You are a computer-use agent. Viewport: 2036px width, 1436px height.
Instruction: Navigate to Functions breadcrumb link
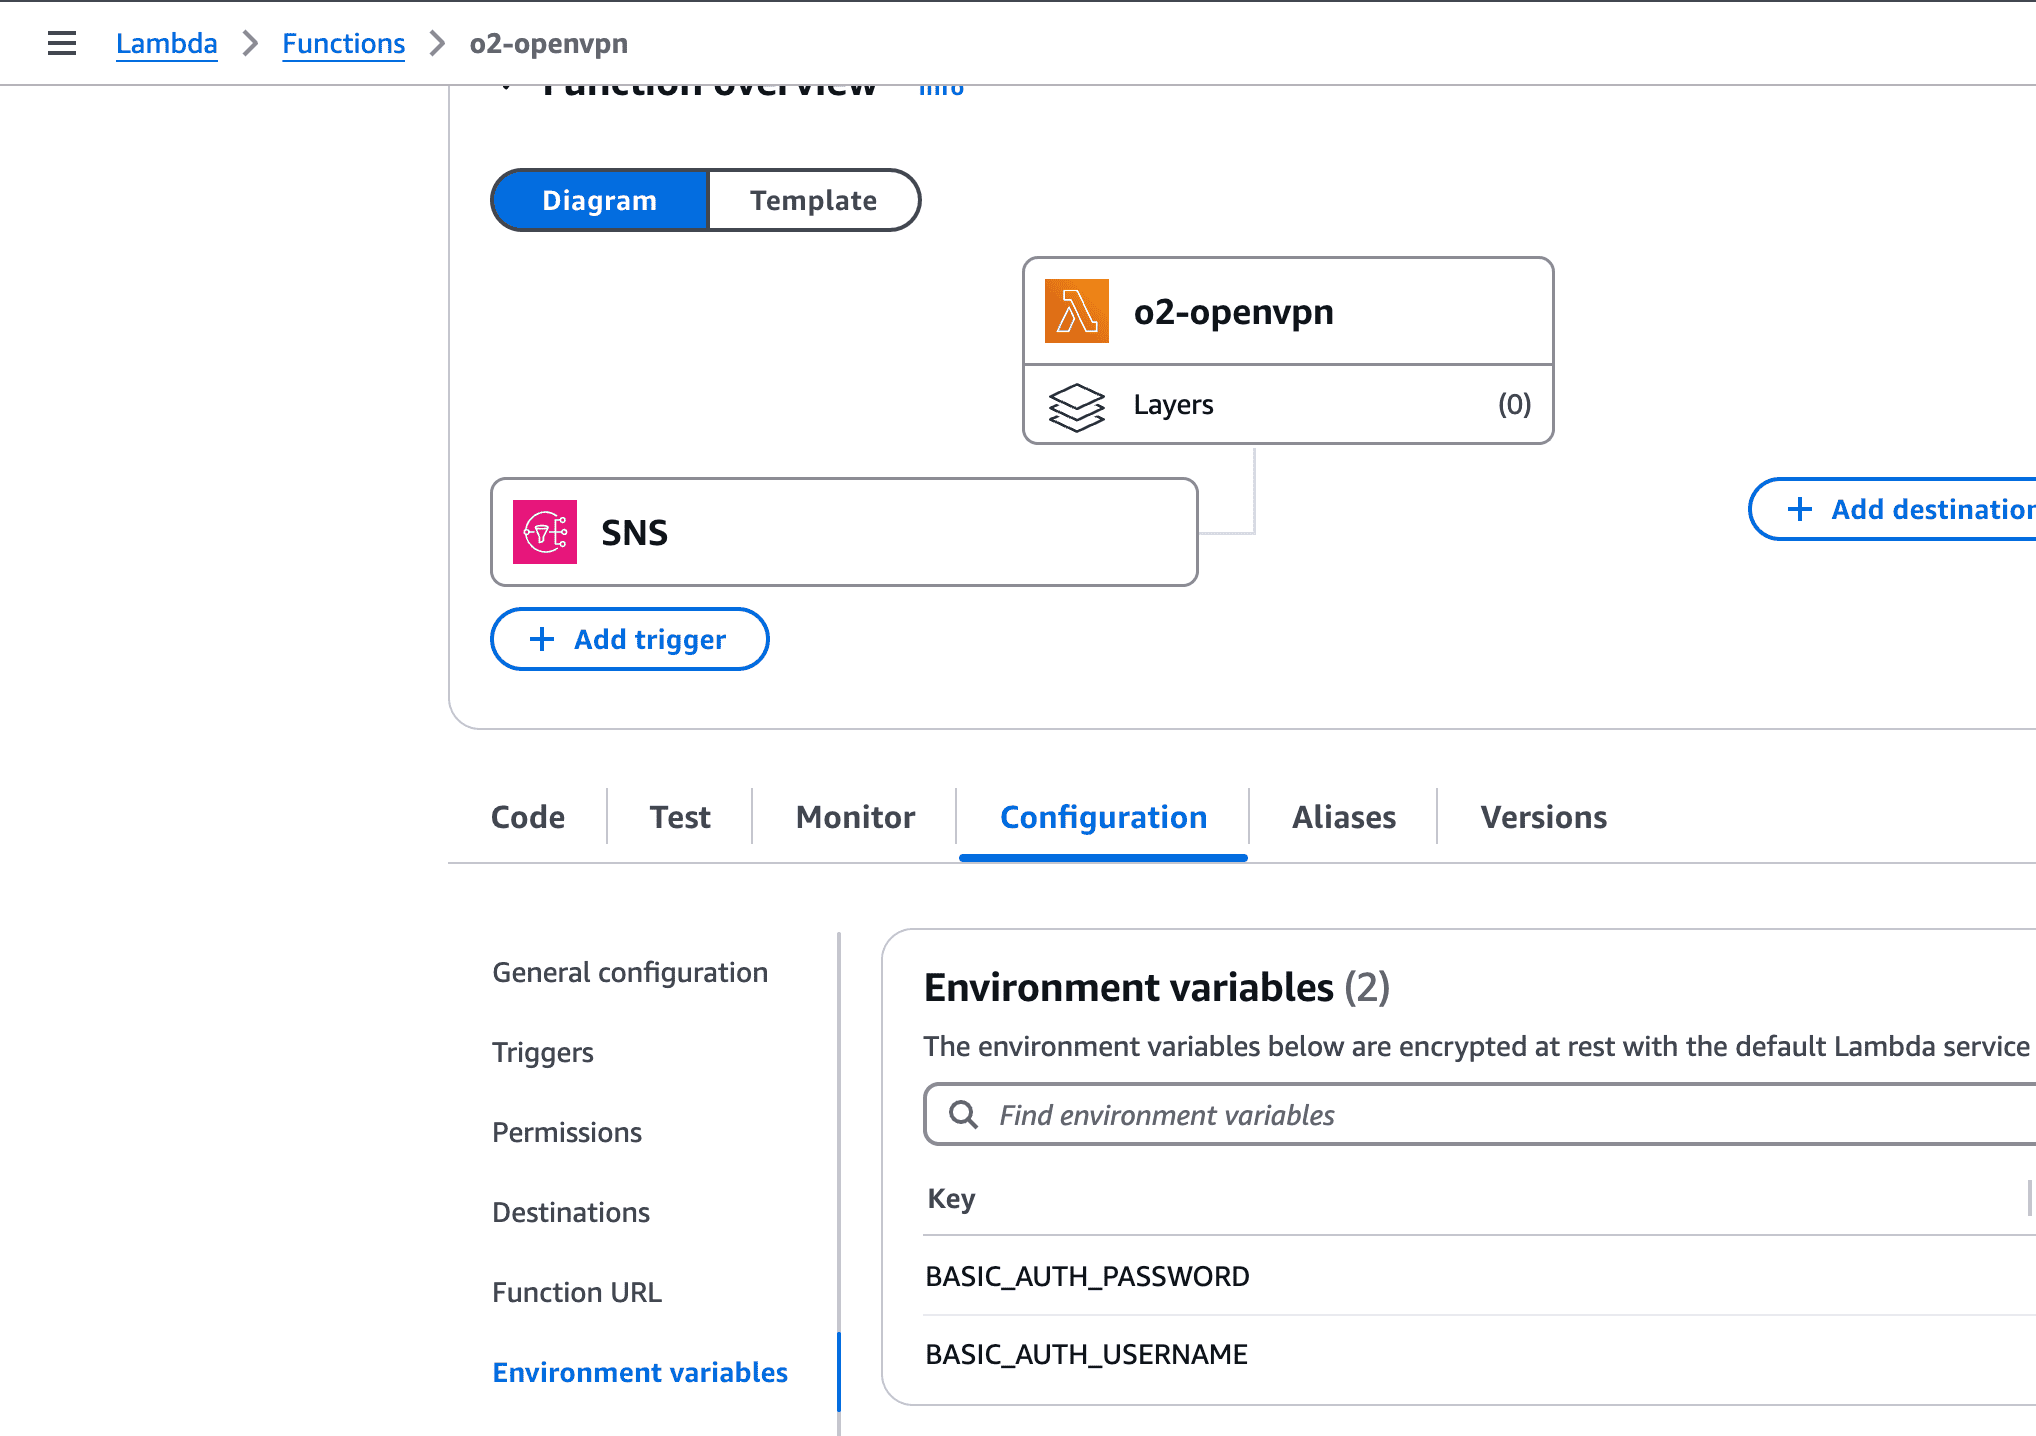click(x=343, y=43)
